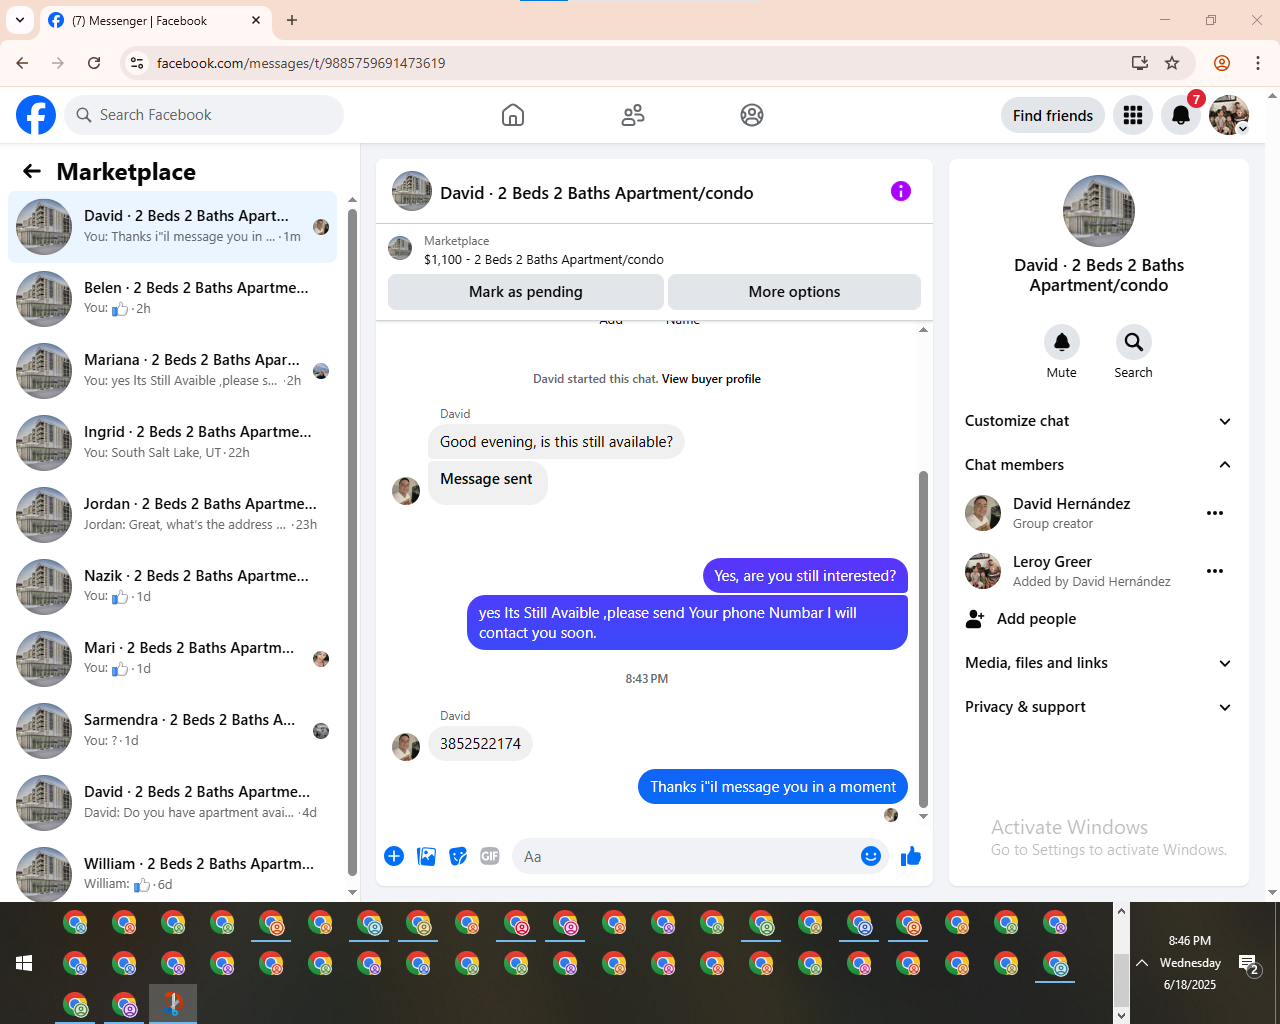The height and width of the screenshot is (1024, 1280).
Task: Open the install app icon in address bar
Action: coord(1140,63)
